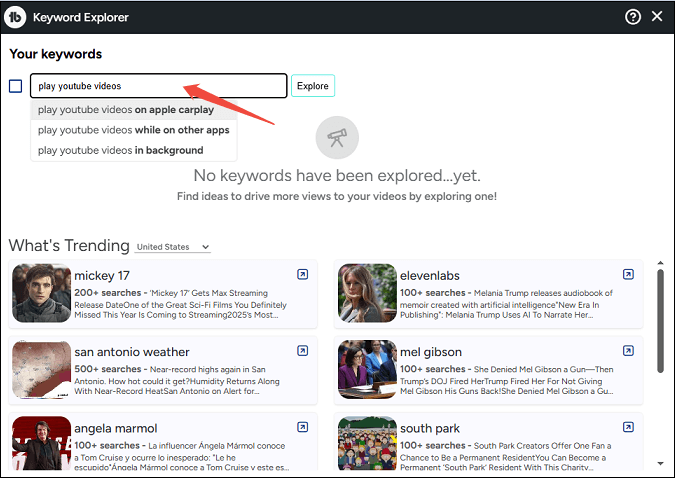
Task: Click the angela marmol thumbnail image
Action: coord(41,443)
